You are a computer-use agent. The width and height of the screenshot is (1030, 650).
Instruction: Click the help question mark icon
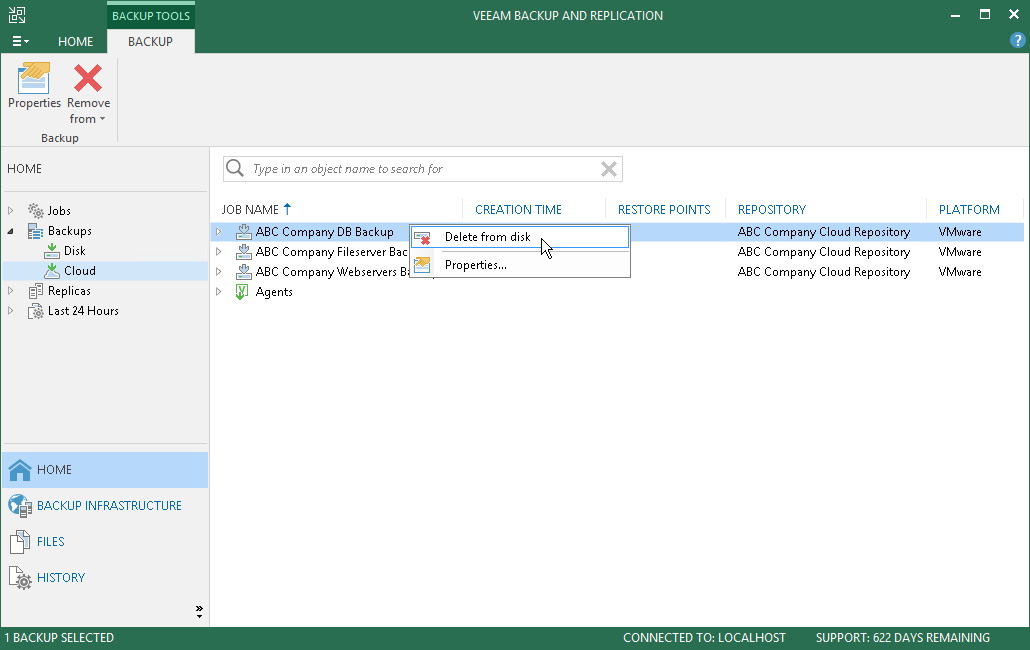[x=1018, y=40]
